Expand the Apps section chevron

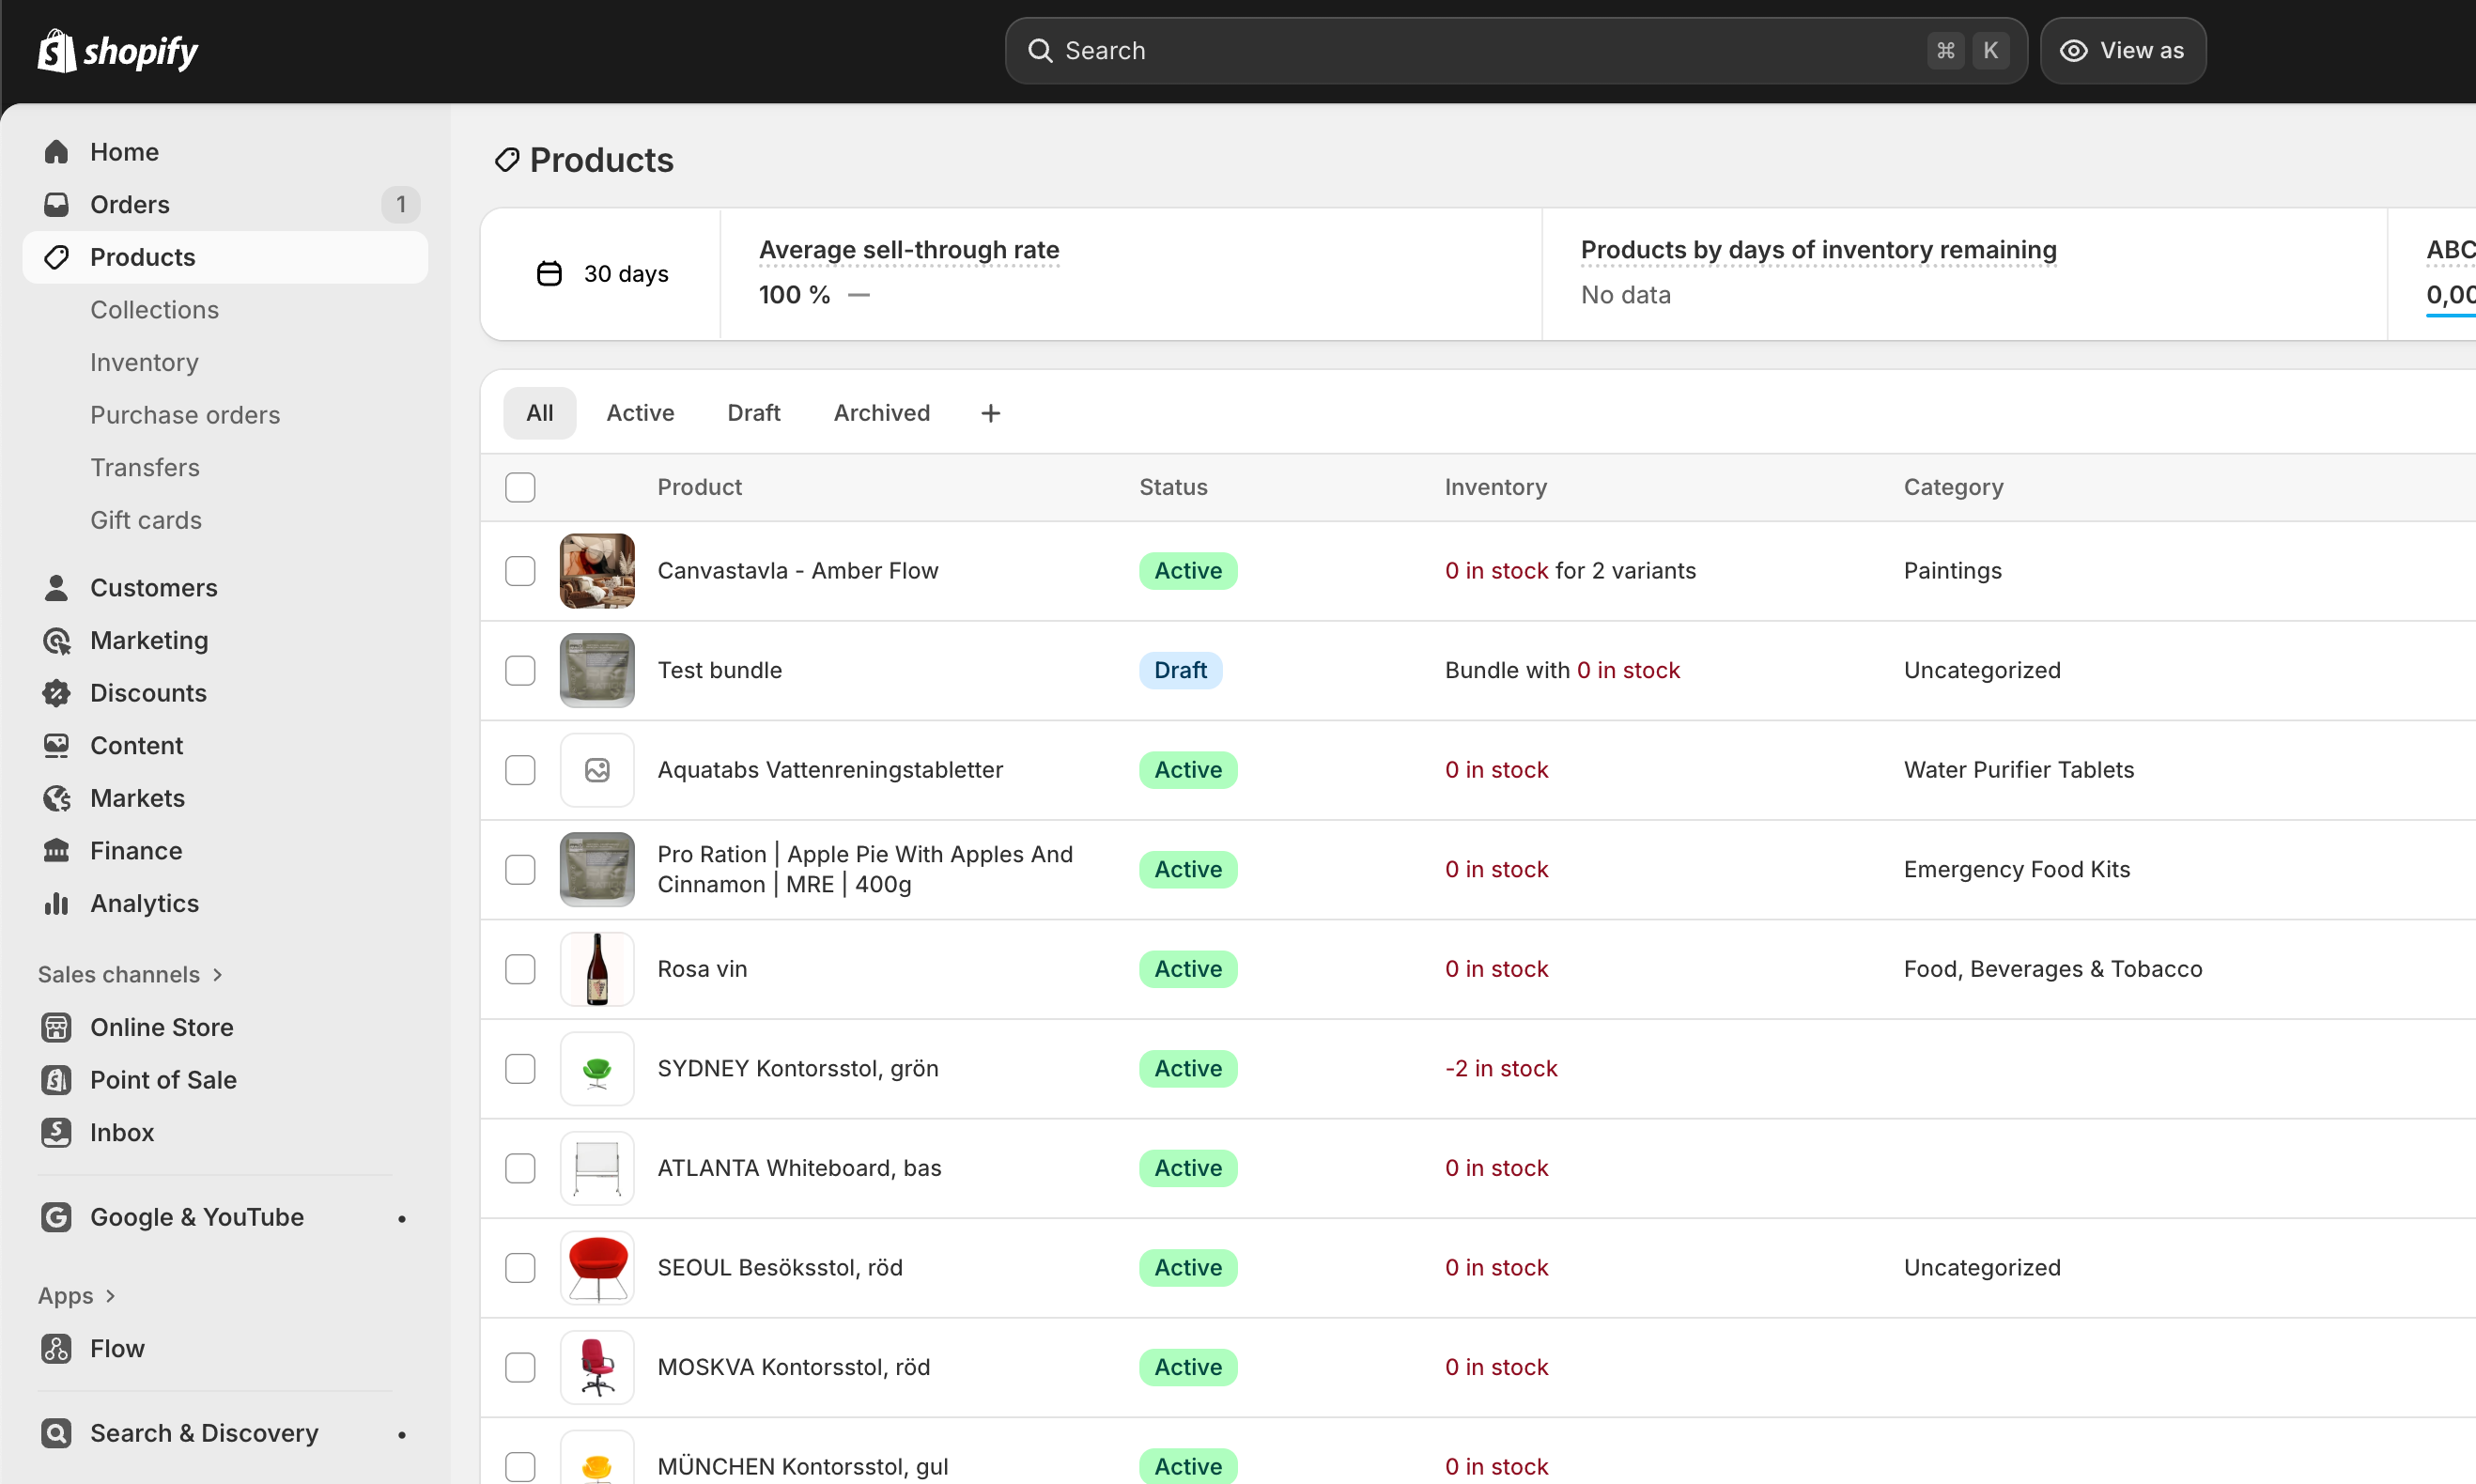pos(111,1295)
